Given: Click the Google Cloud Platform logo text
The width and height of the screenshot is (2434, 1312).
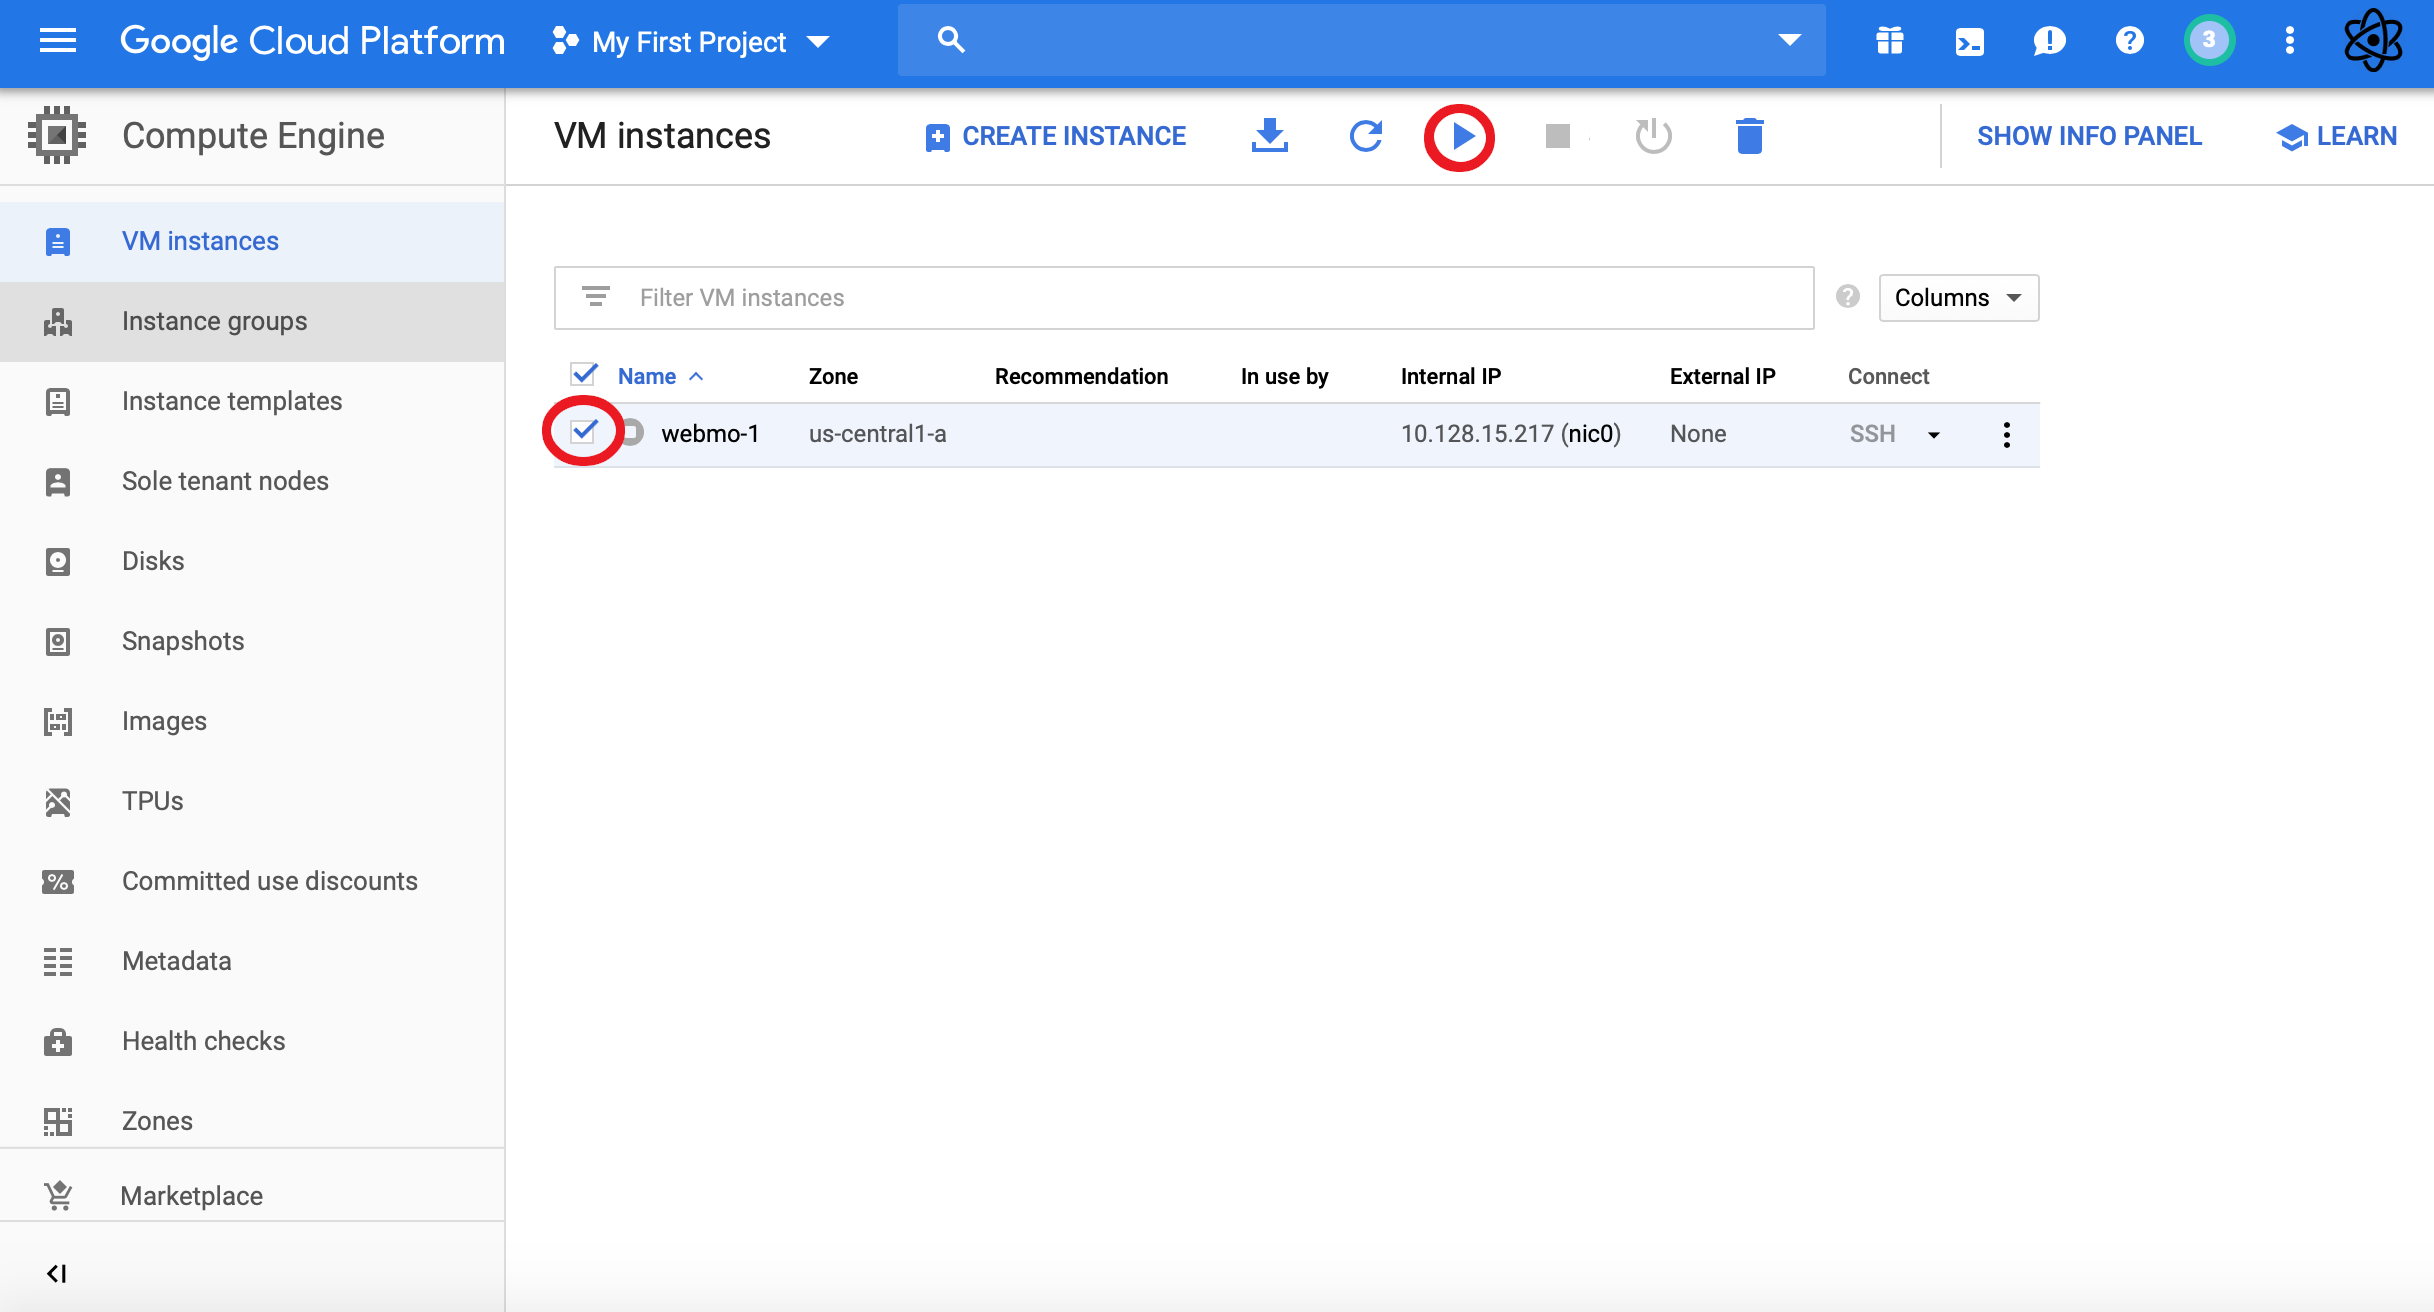Looking at the screenshot, I should coord(312,41).
